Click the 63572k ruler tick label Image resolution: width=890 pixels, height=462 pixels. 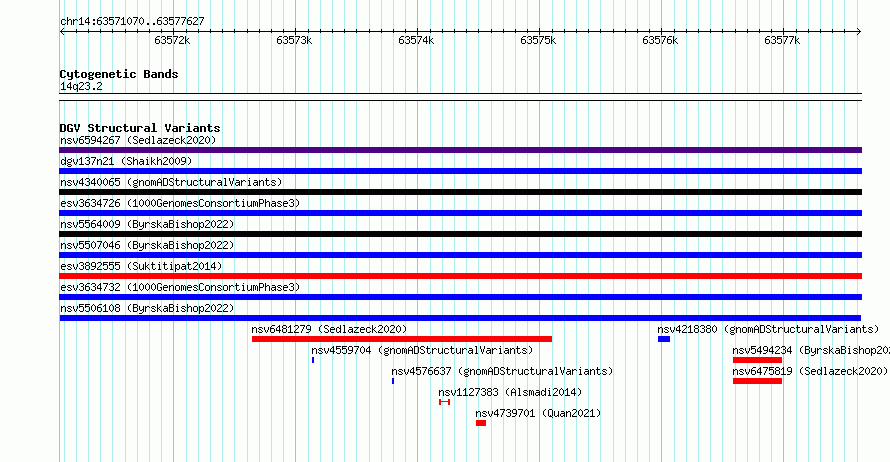tap(172, 40)
